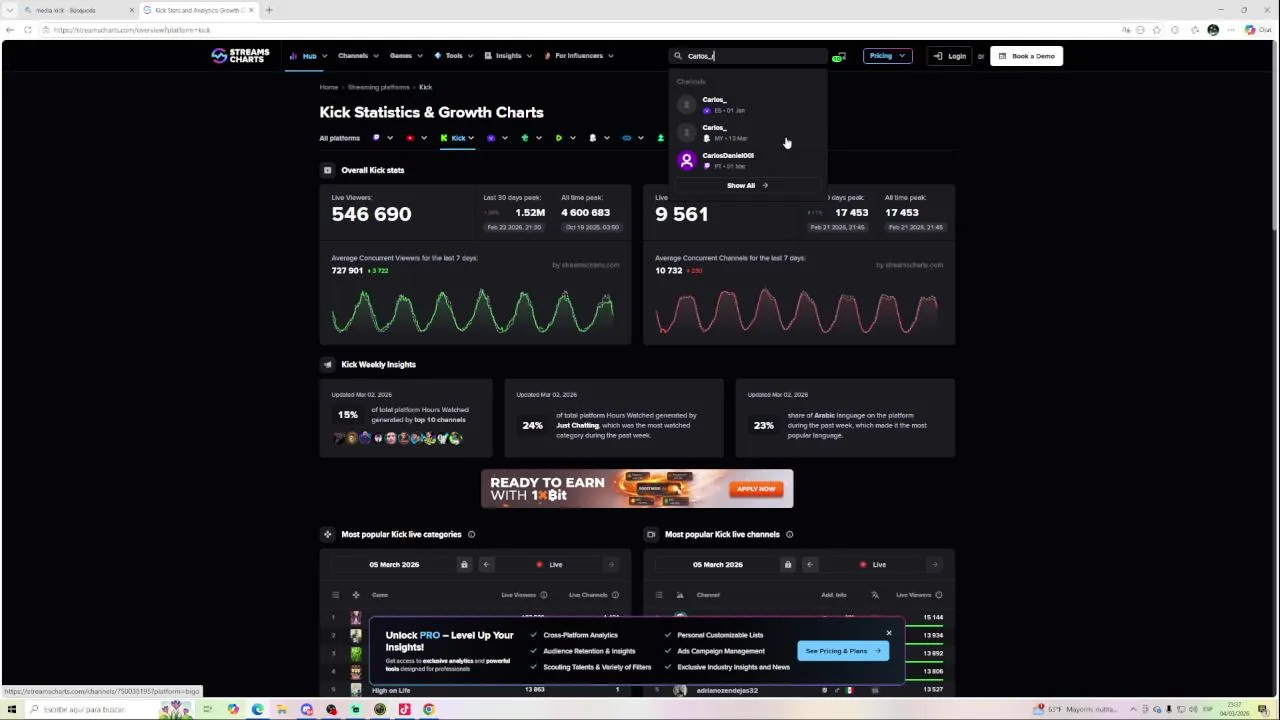Go to Home breadcrumb
The height and width of the screenshot is (720, 1280).
(328, 87)
